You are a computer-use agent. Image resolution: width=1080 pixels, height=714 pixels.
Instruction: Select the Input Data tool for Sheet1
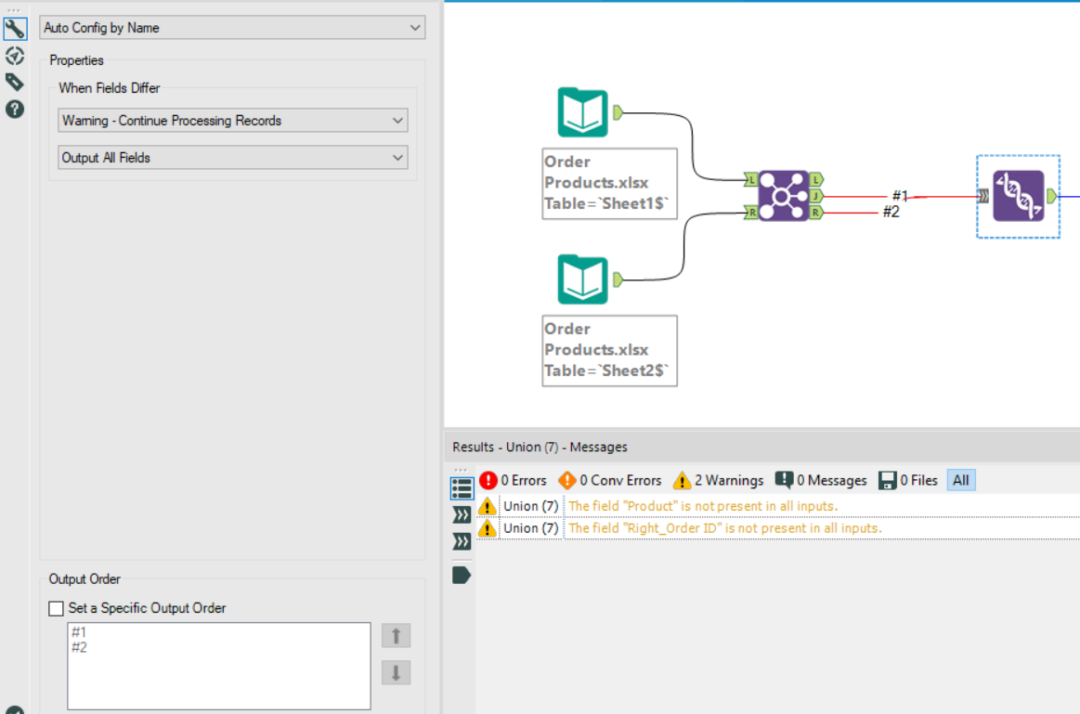point(583,112)
